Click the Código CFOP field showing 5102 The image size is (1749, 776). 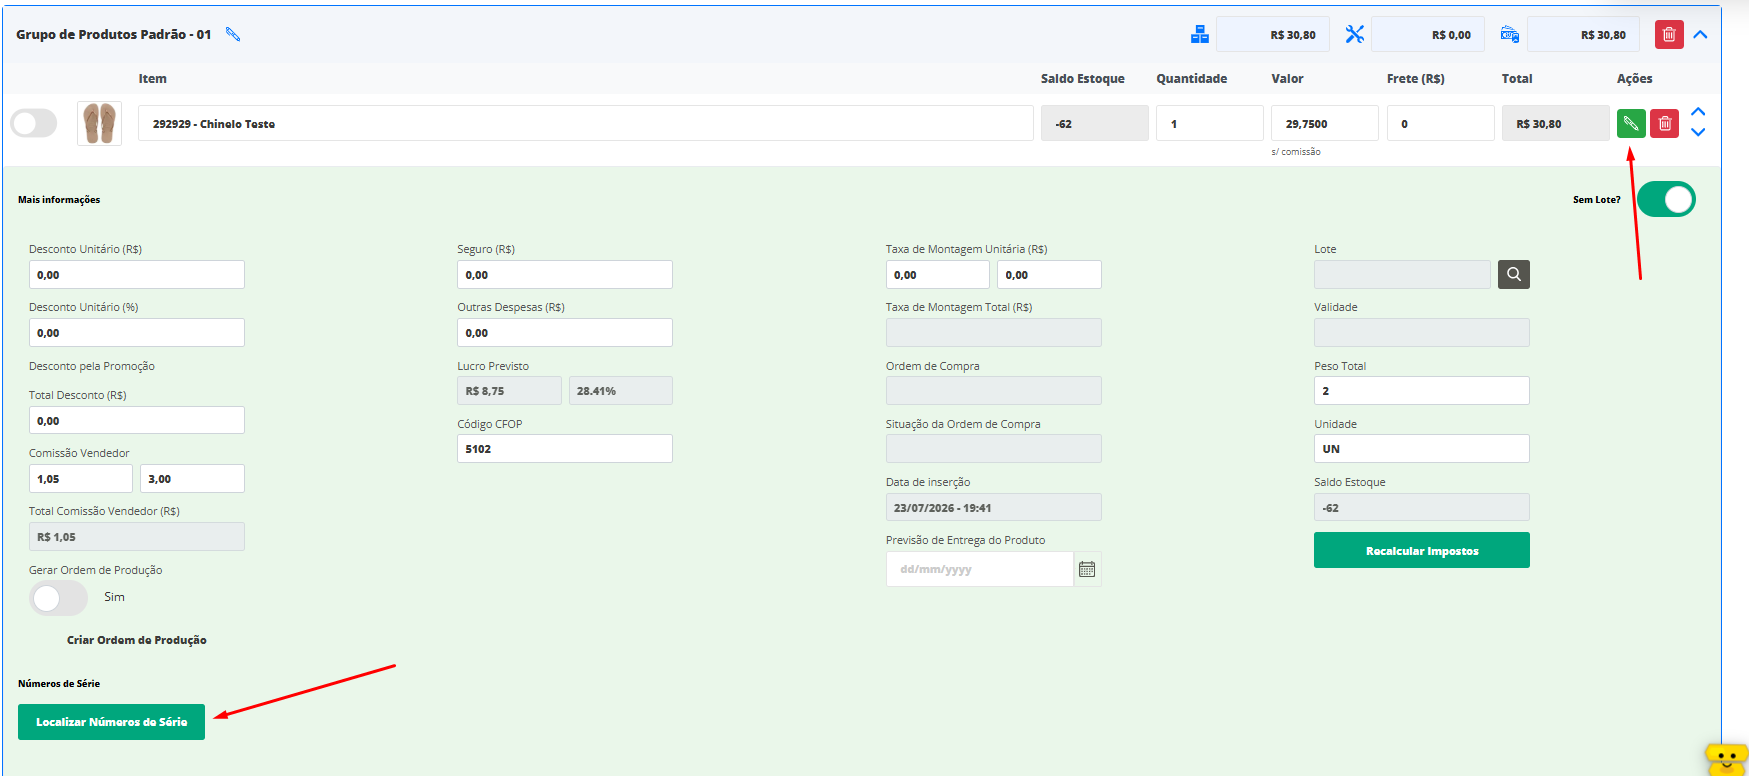(565, 449)
